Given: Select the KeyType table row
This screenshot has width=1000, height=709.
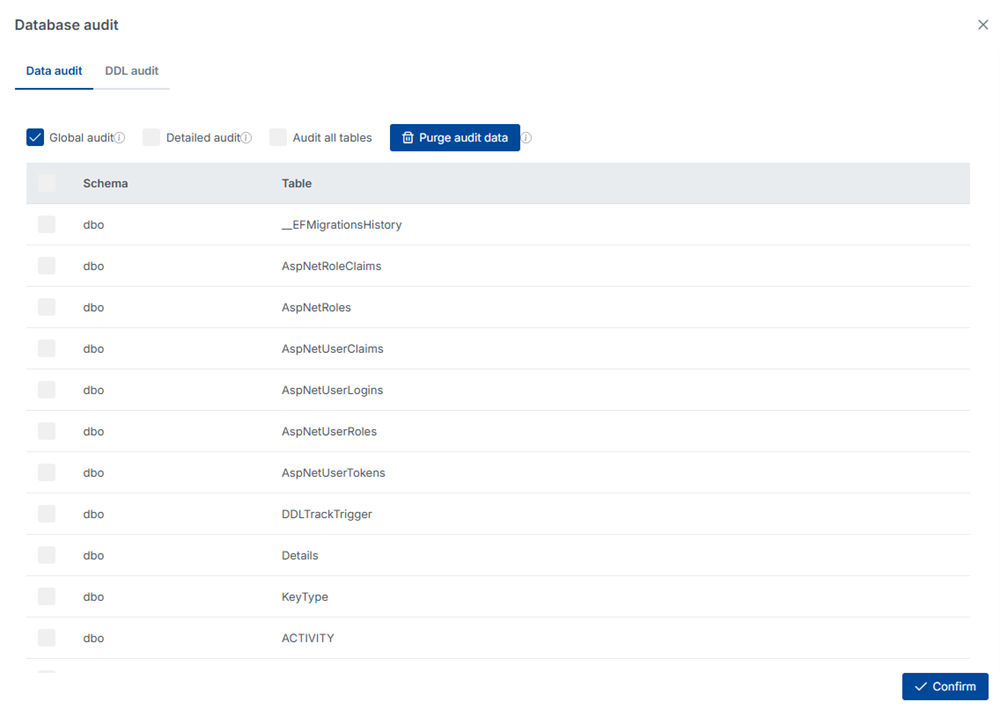Looking at the screenshot, I should 47,596.
